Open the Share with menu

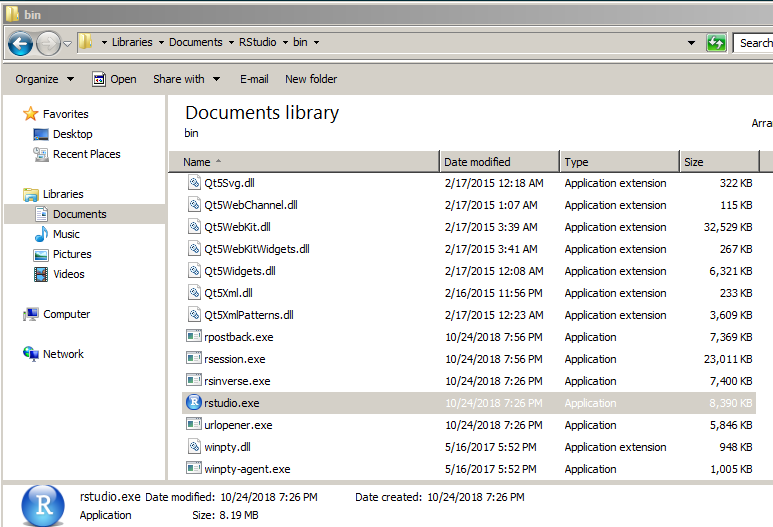186,79
